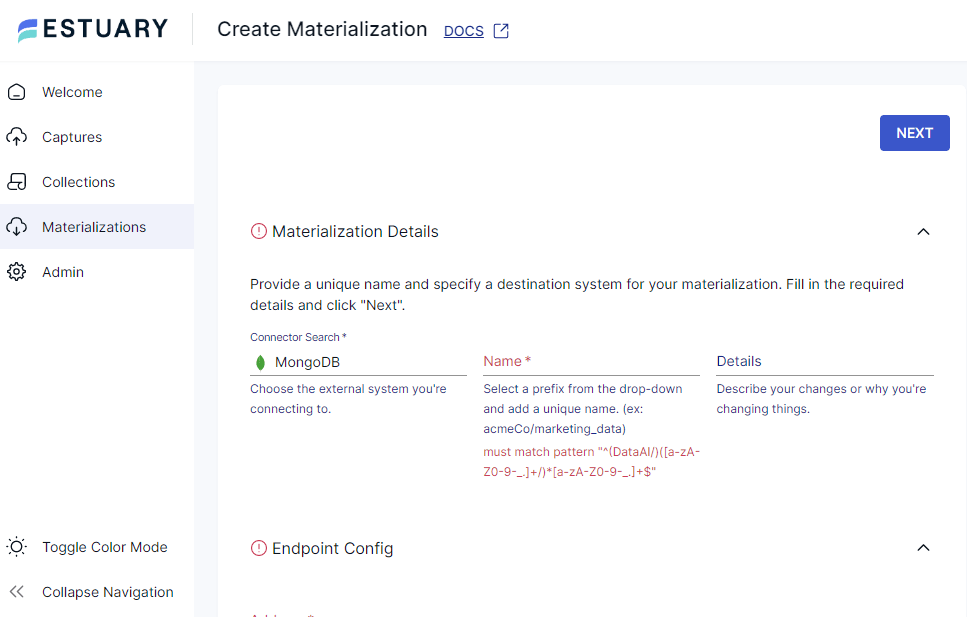The image size is (967, 617).
Task: Click the Captures upload-cloud icon
Action: tap(16, 137)
